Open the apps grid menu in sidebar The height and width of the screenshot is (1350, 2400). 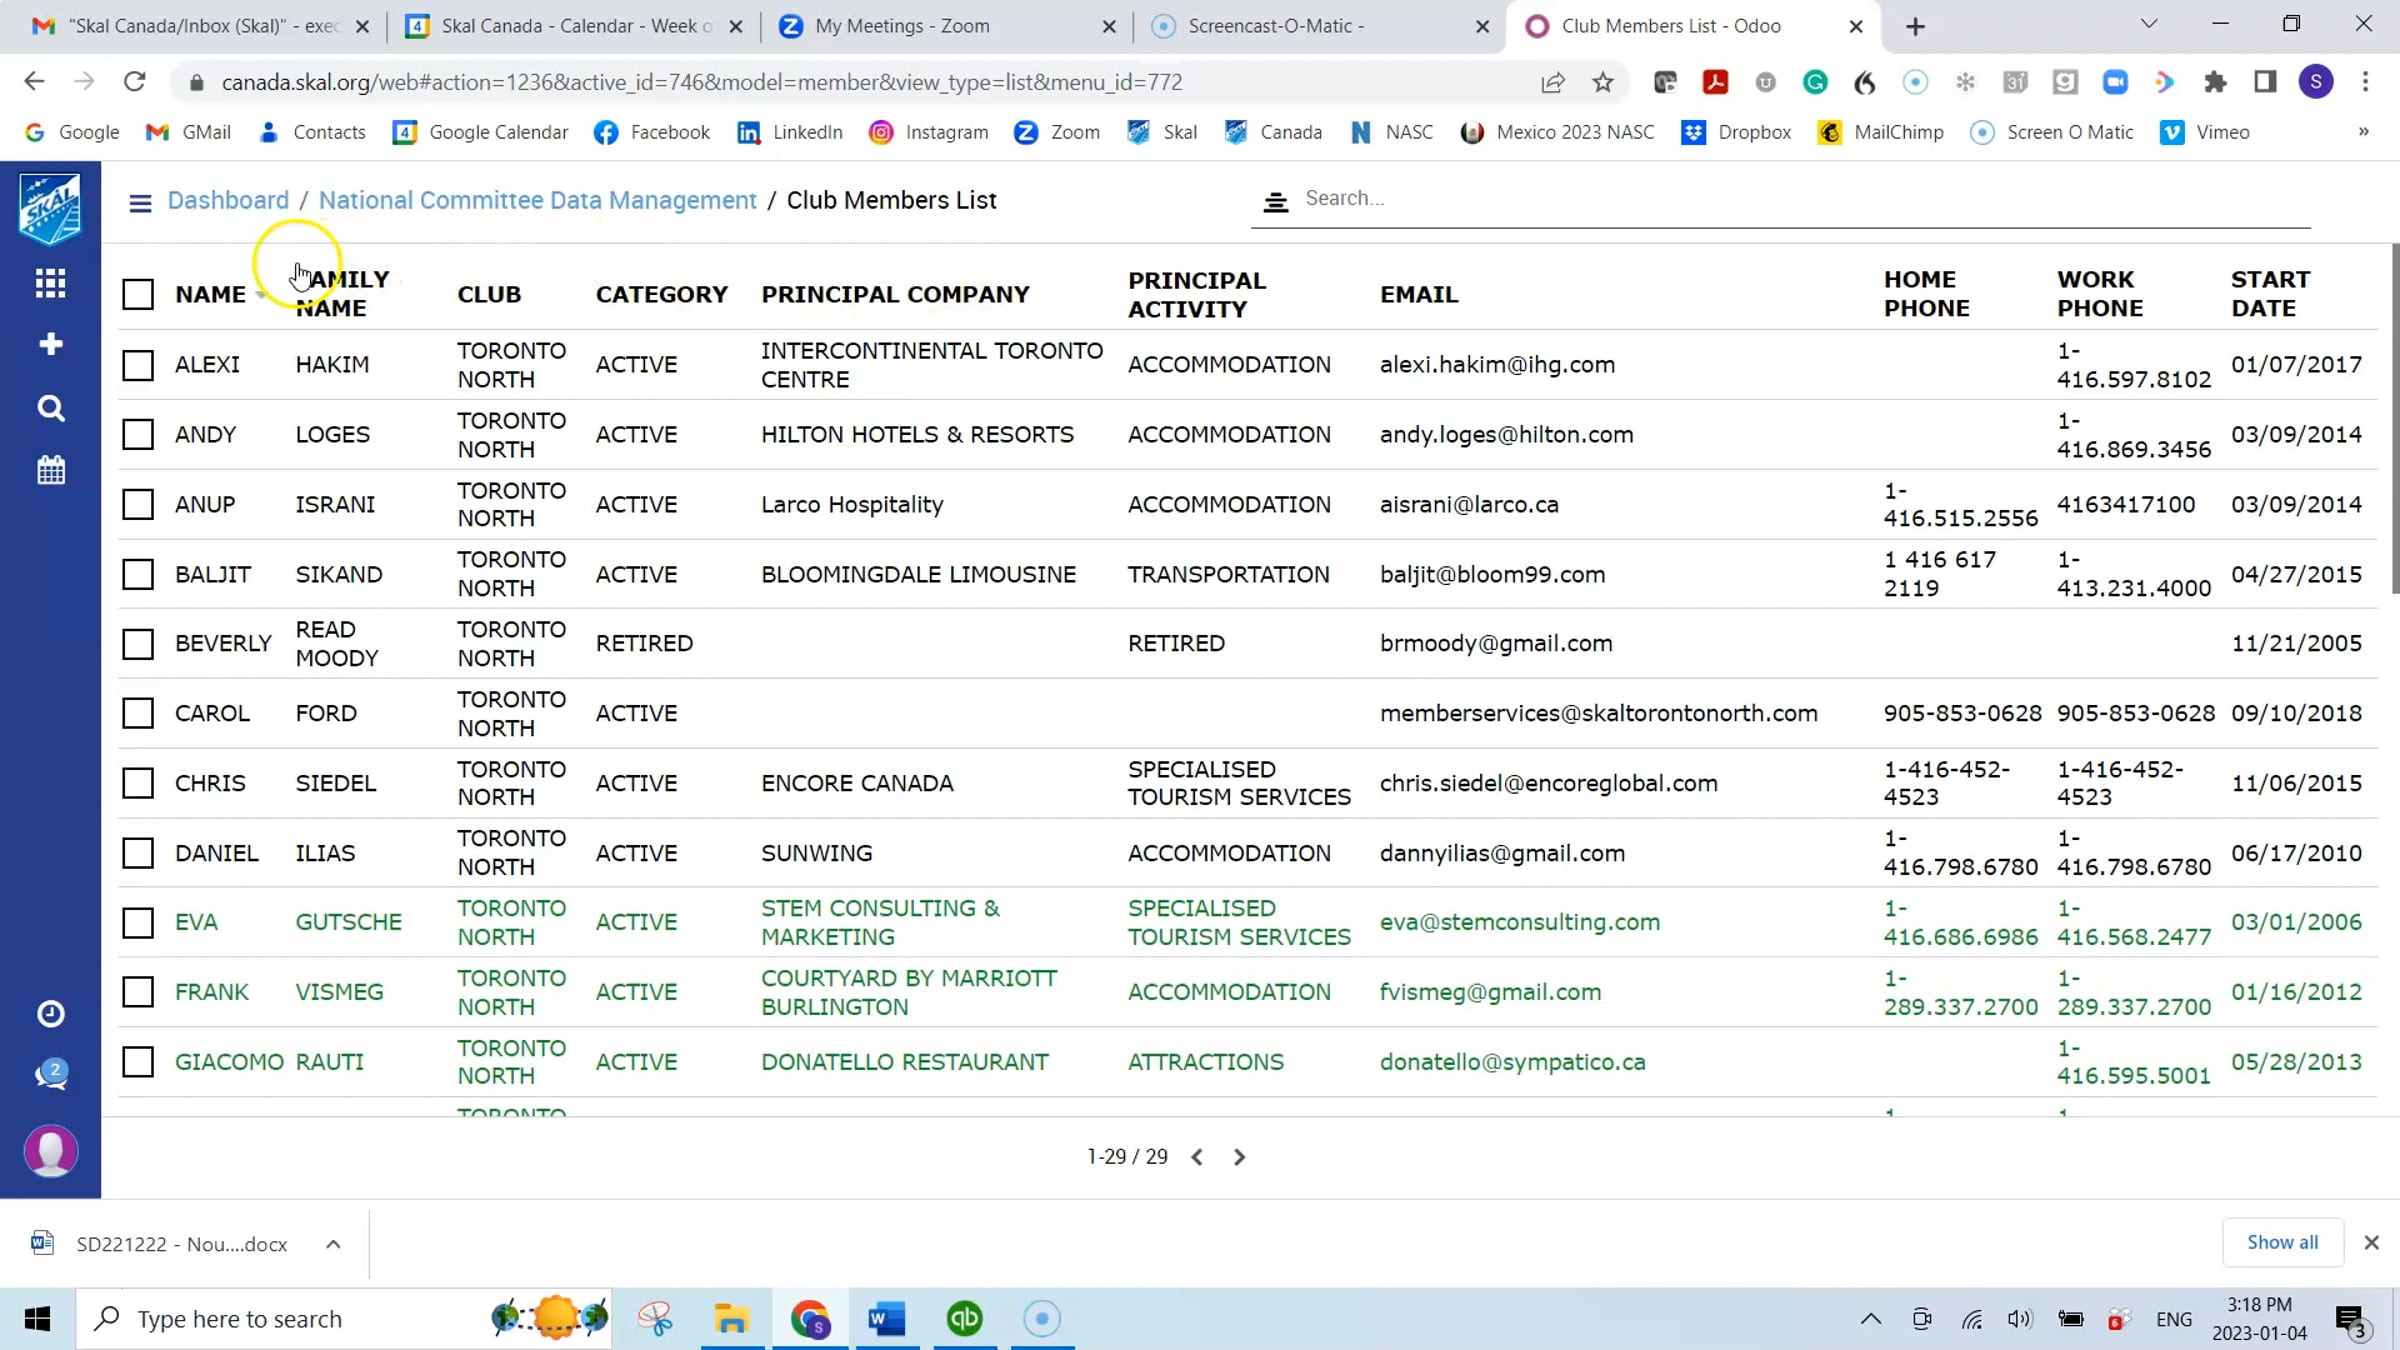[x=50, y=283]
